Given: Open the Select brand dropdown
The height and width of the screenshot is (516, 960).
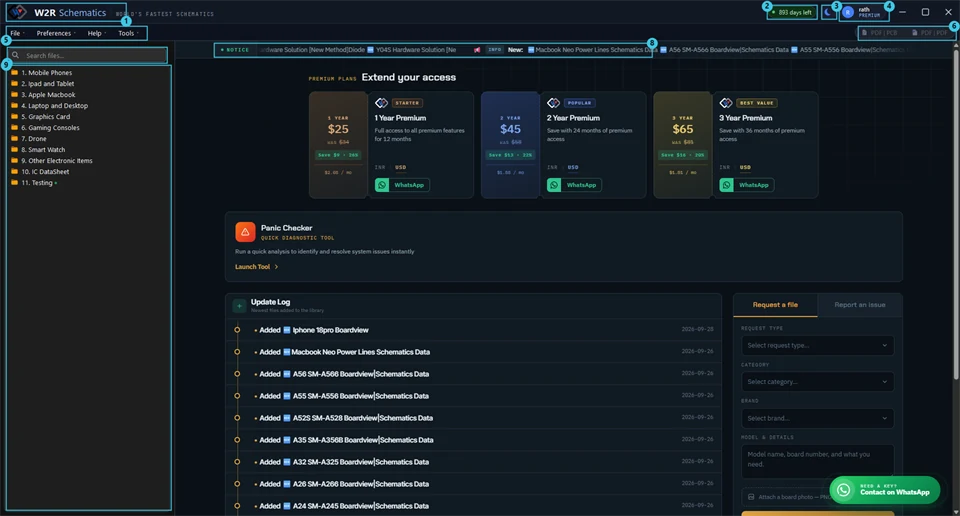Looking at the screenshot, I should (x=817, y=419).
